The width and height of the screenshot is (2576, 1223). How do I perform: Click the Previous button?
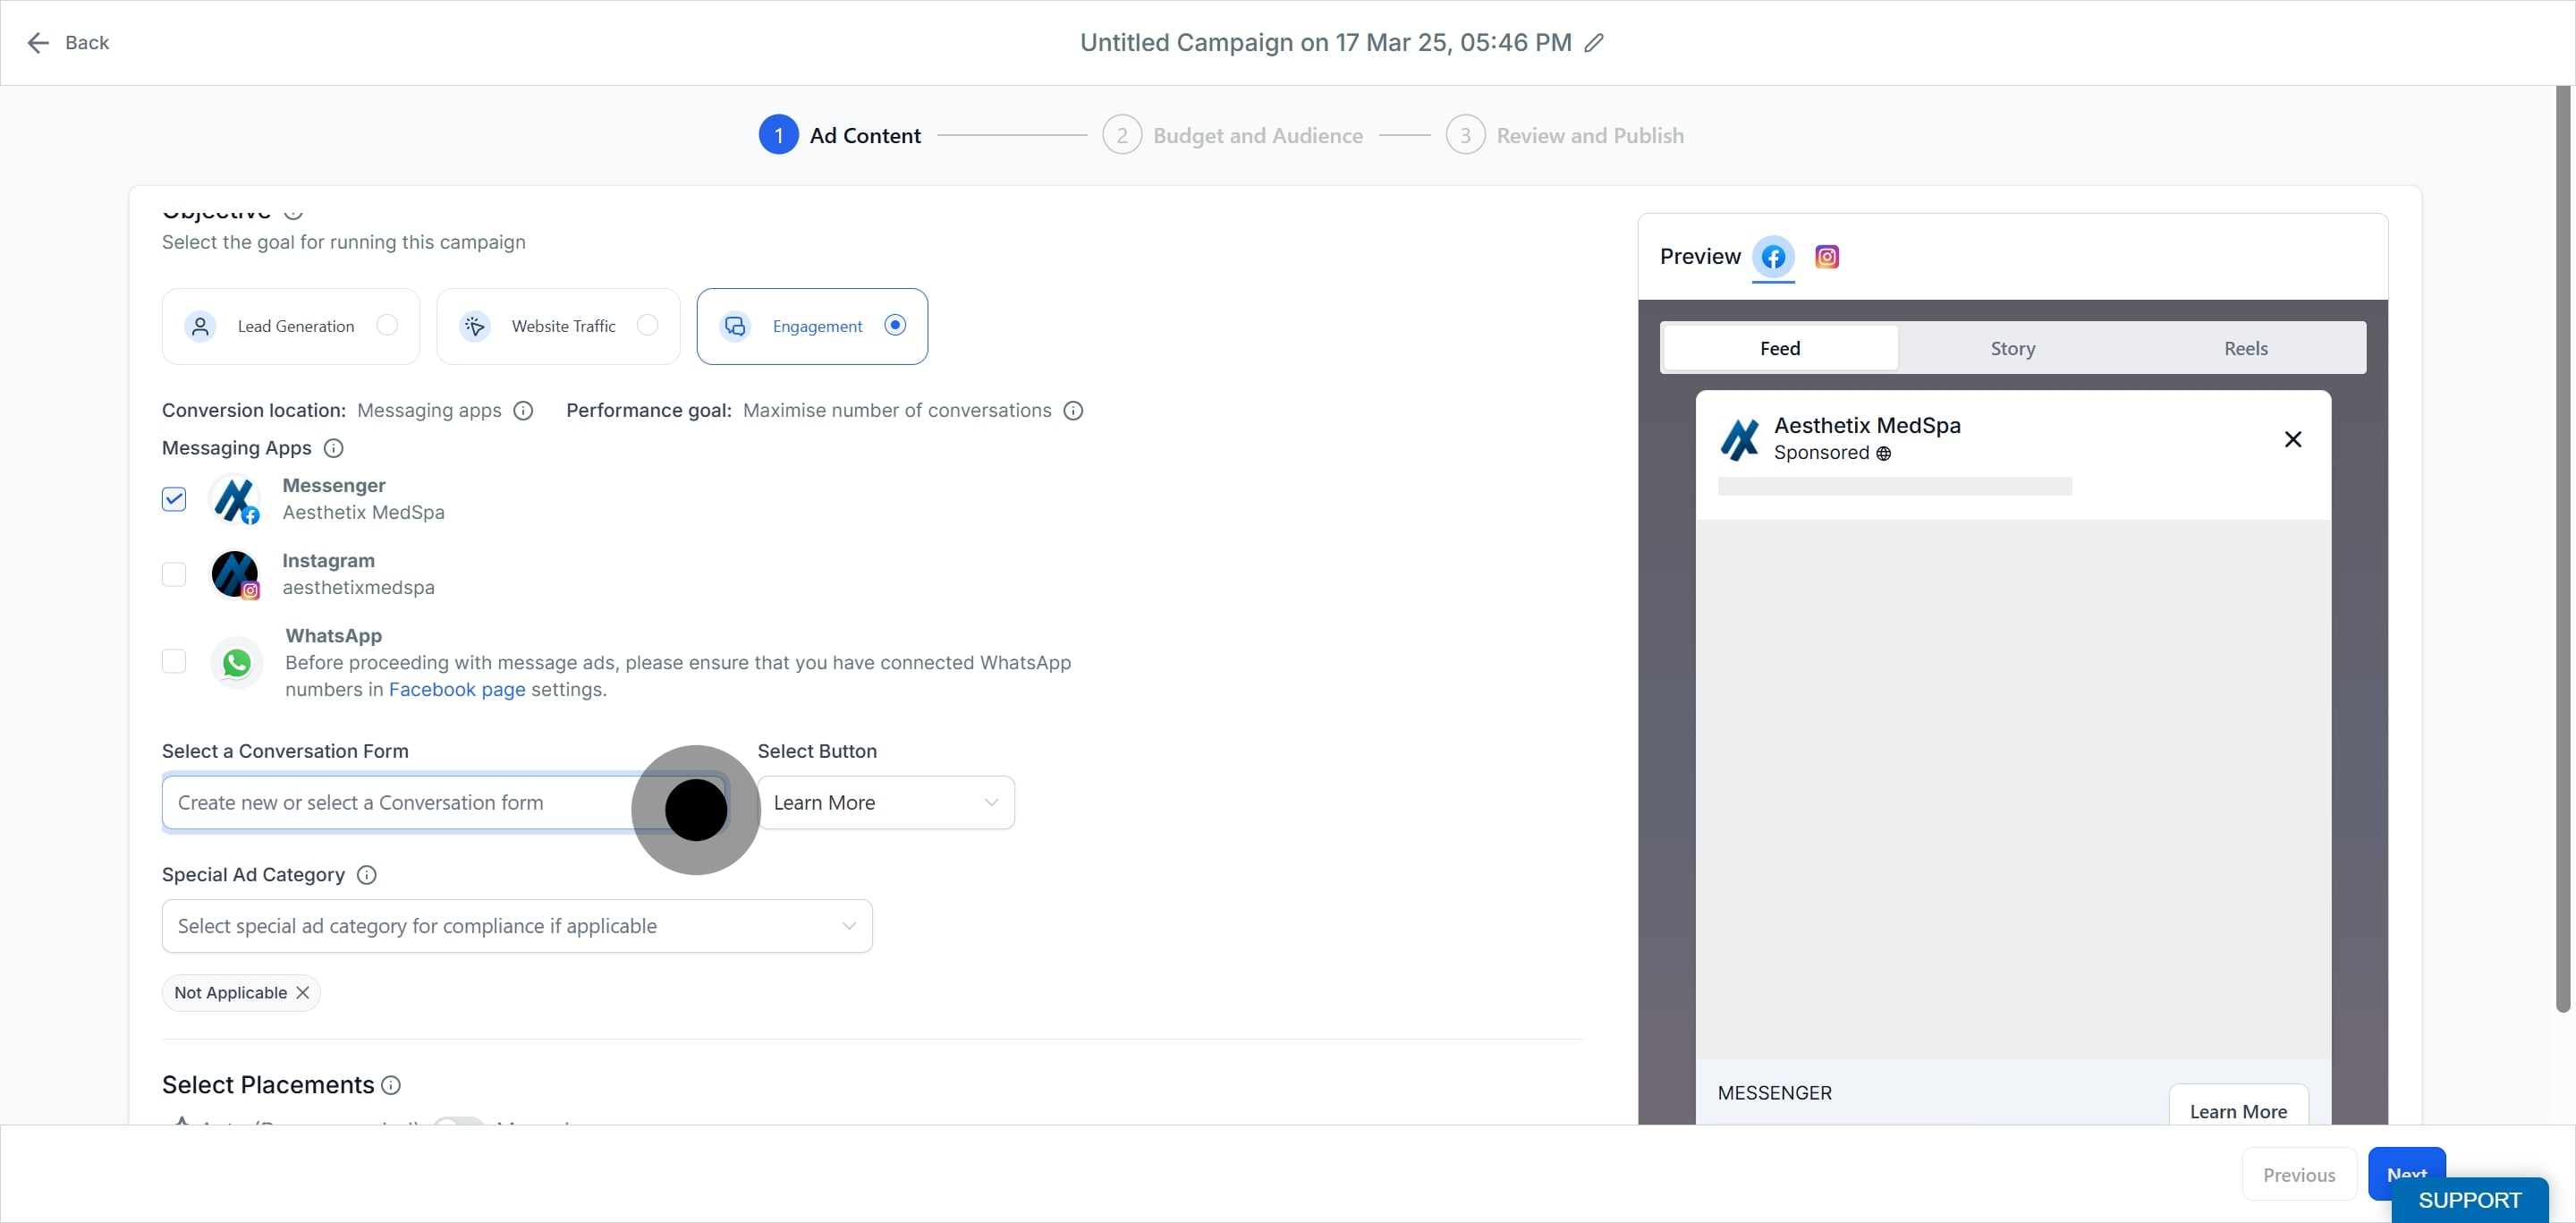pos(2299,1175)
